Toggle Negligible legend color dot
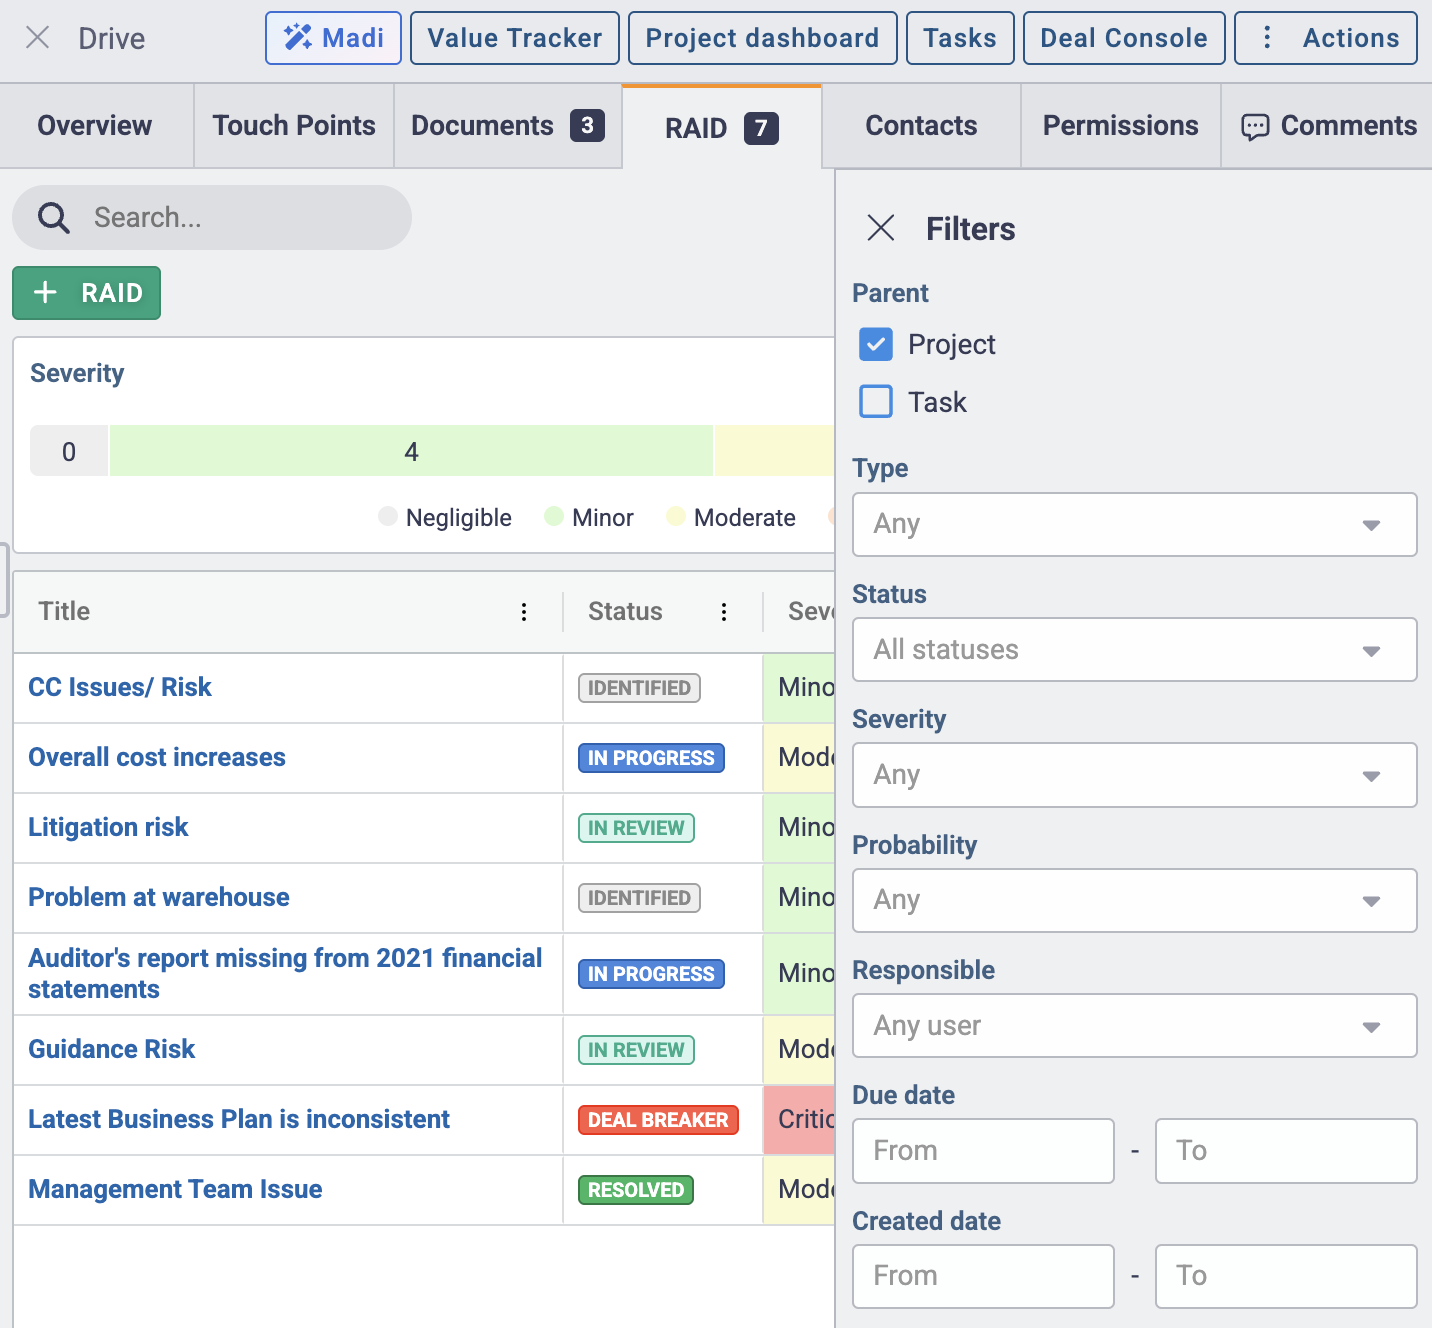This screenshot has width=1432, height=1328. point(388,516)
